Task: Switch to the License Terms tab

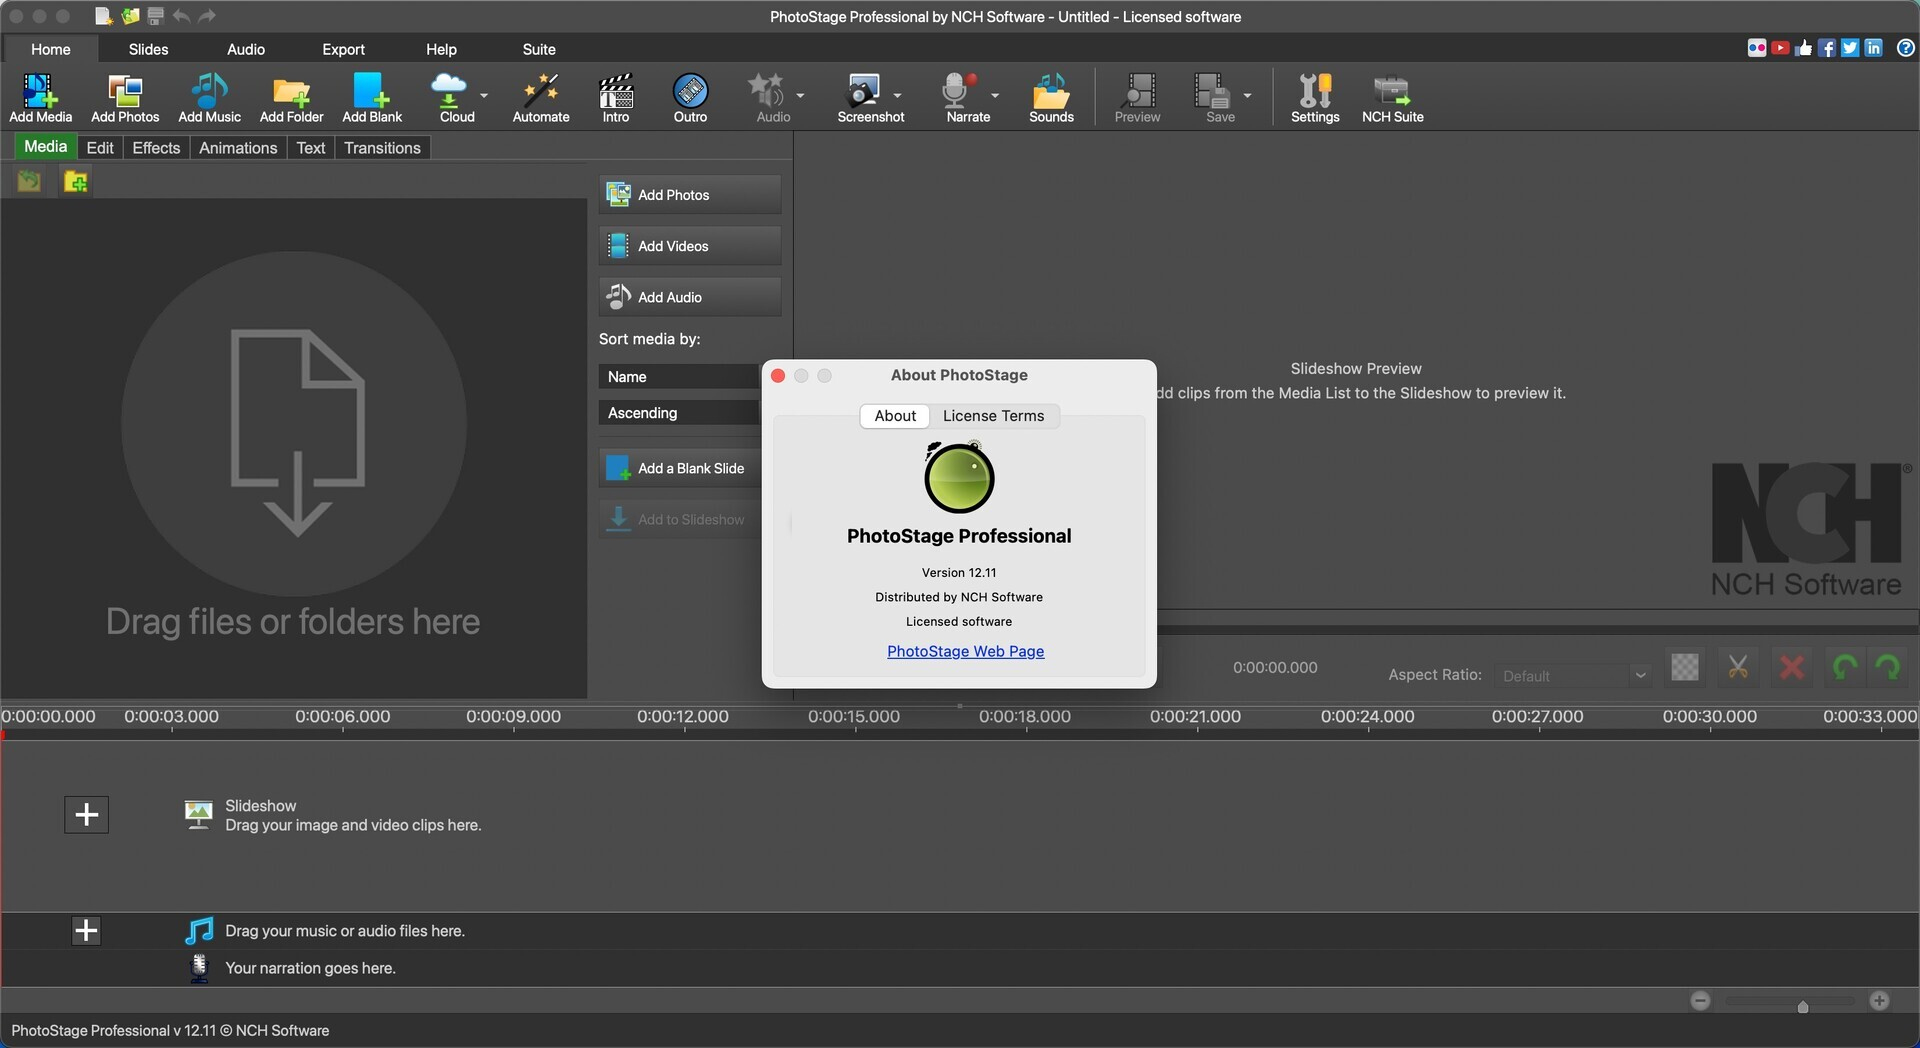Action: [993, 415]
